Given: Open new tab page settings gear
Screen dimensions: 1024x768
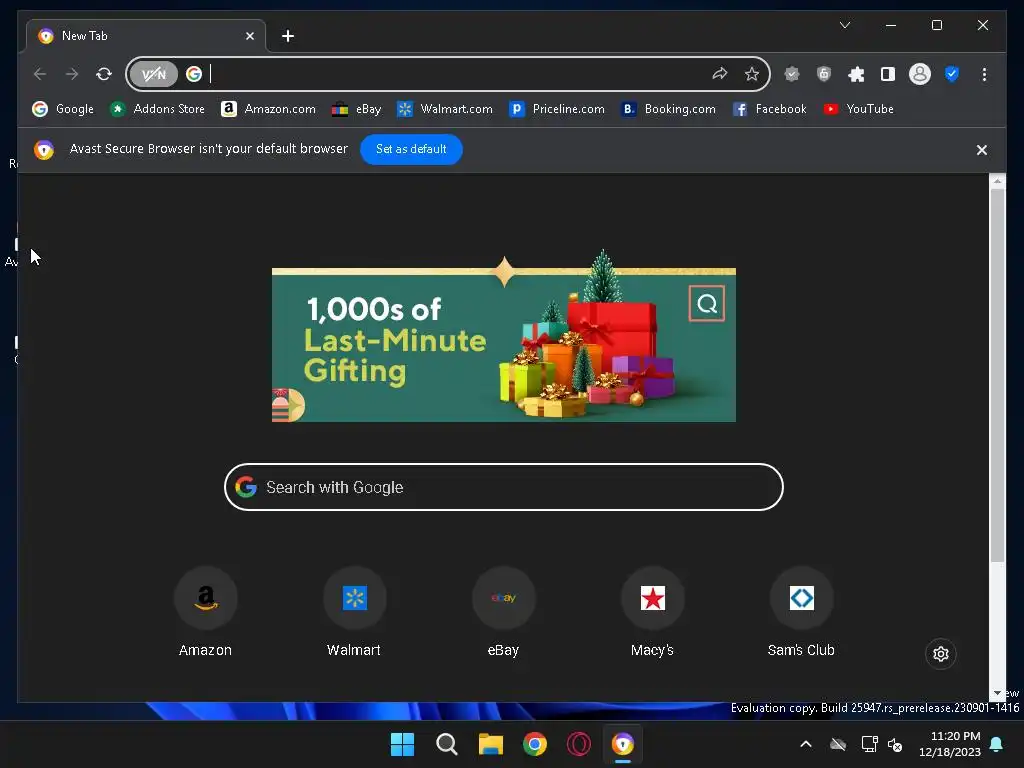Looking at the screenshot, I should pyautogui.click(x=940, y=654).
